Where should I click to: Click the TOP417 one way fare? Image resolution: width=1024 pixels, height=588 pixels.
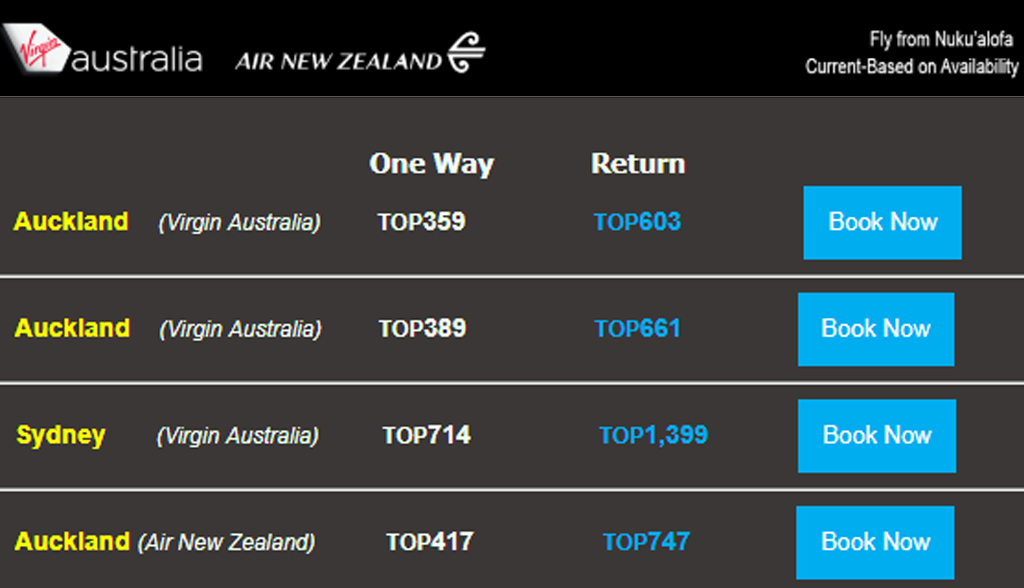click(430, 542)
